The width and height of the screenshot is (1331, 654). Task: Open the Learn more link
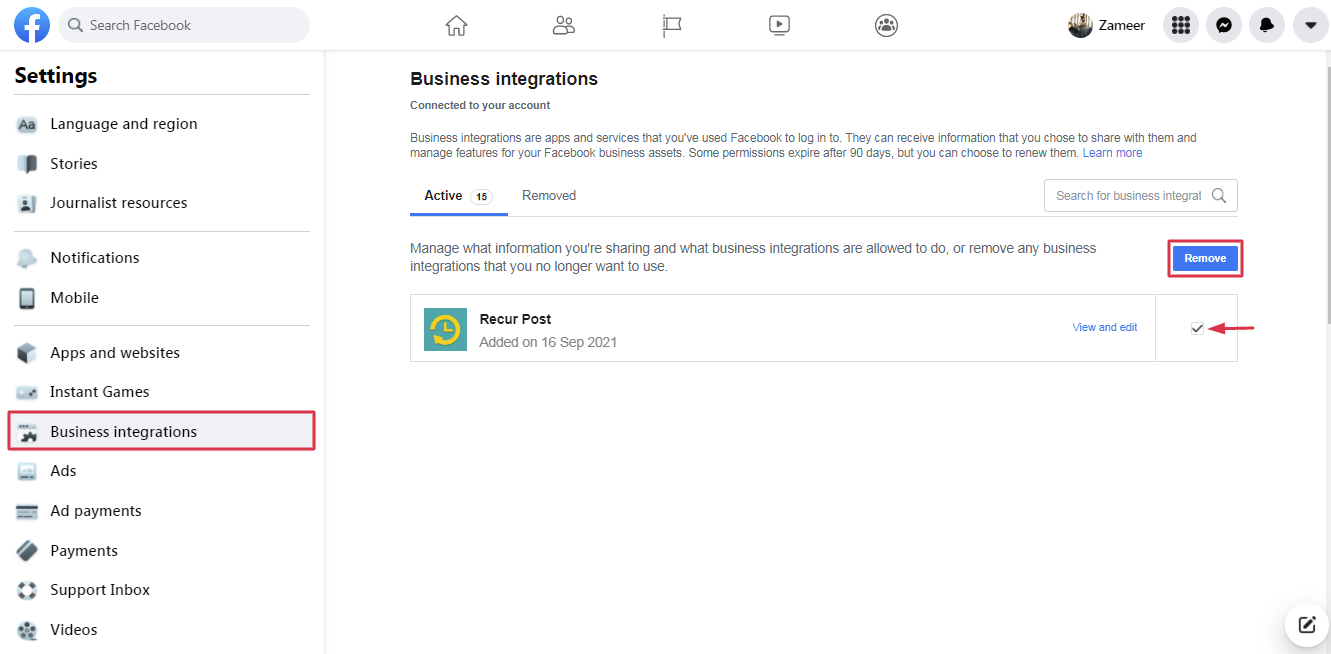point(1112,153)
